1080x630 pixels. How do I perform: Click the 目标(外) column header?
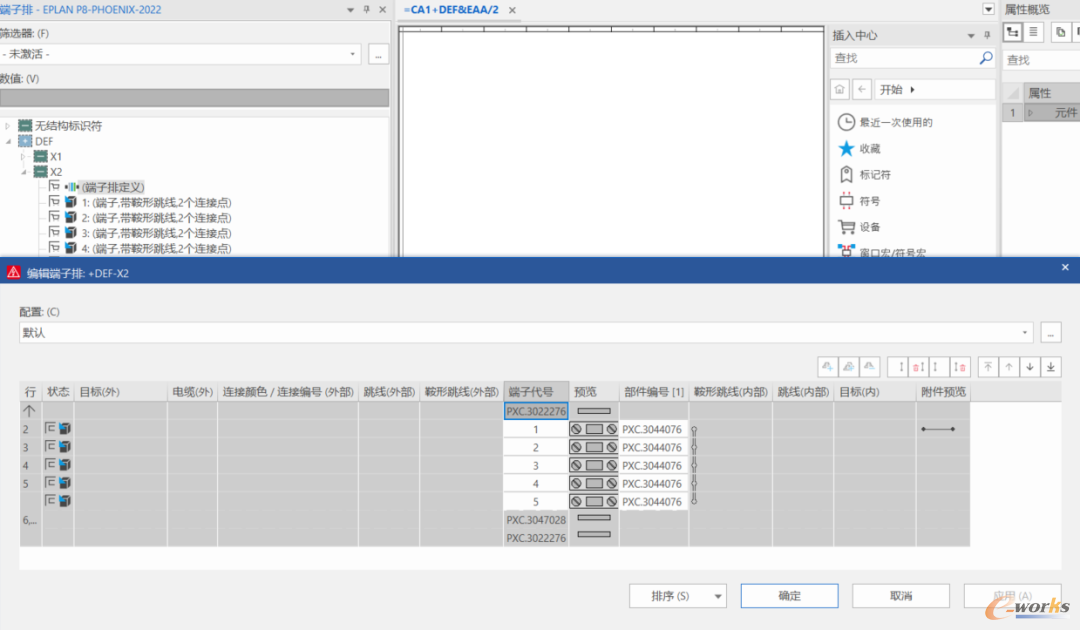click(x=121, y=392)
